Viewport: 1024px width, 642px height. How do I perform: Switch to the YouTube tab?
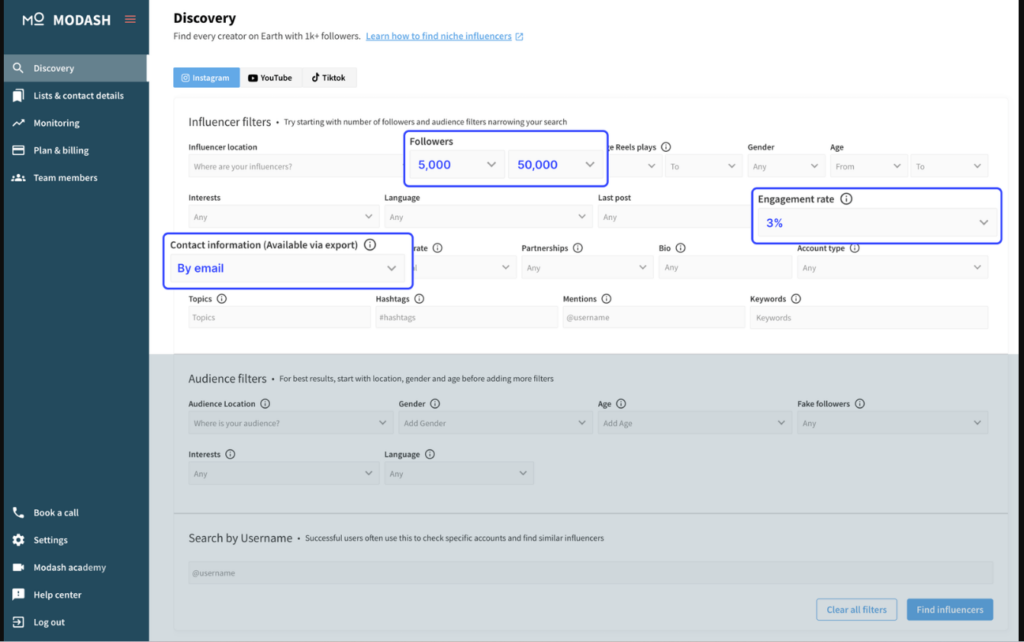pyautogui.click(x=270, y=77)
